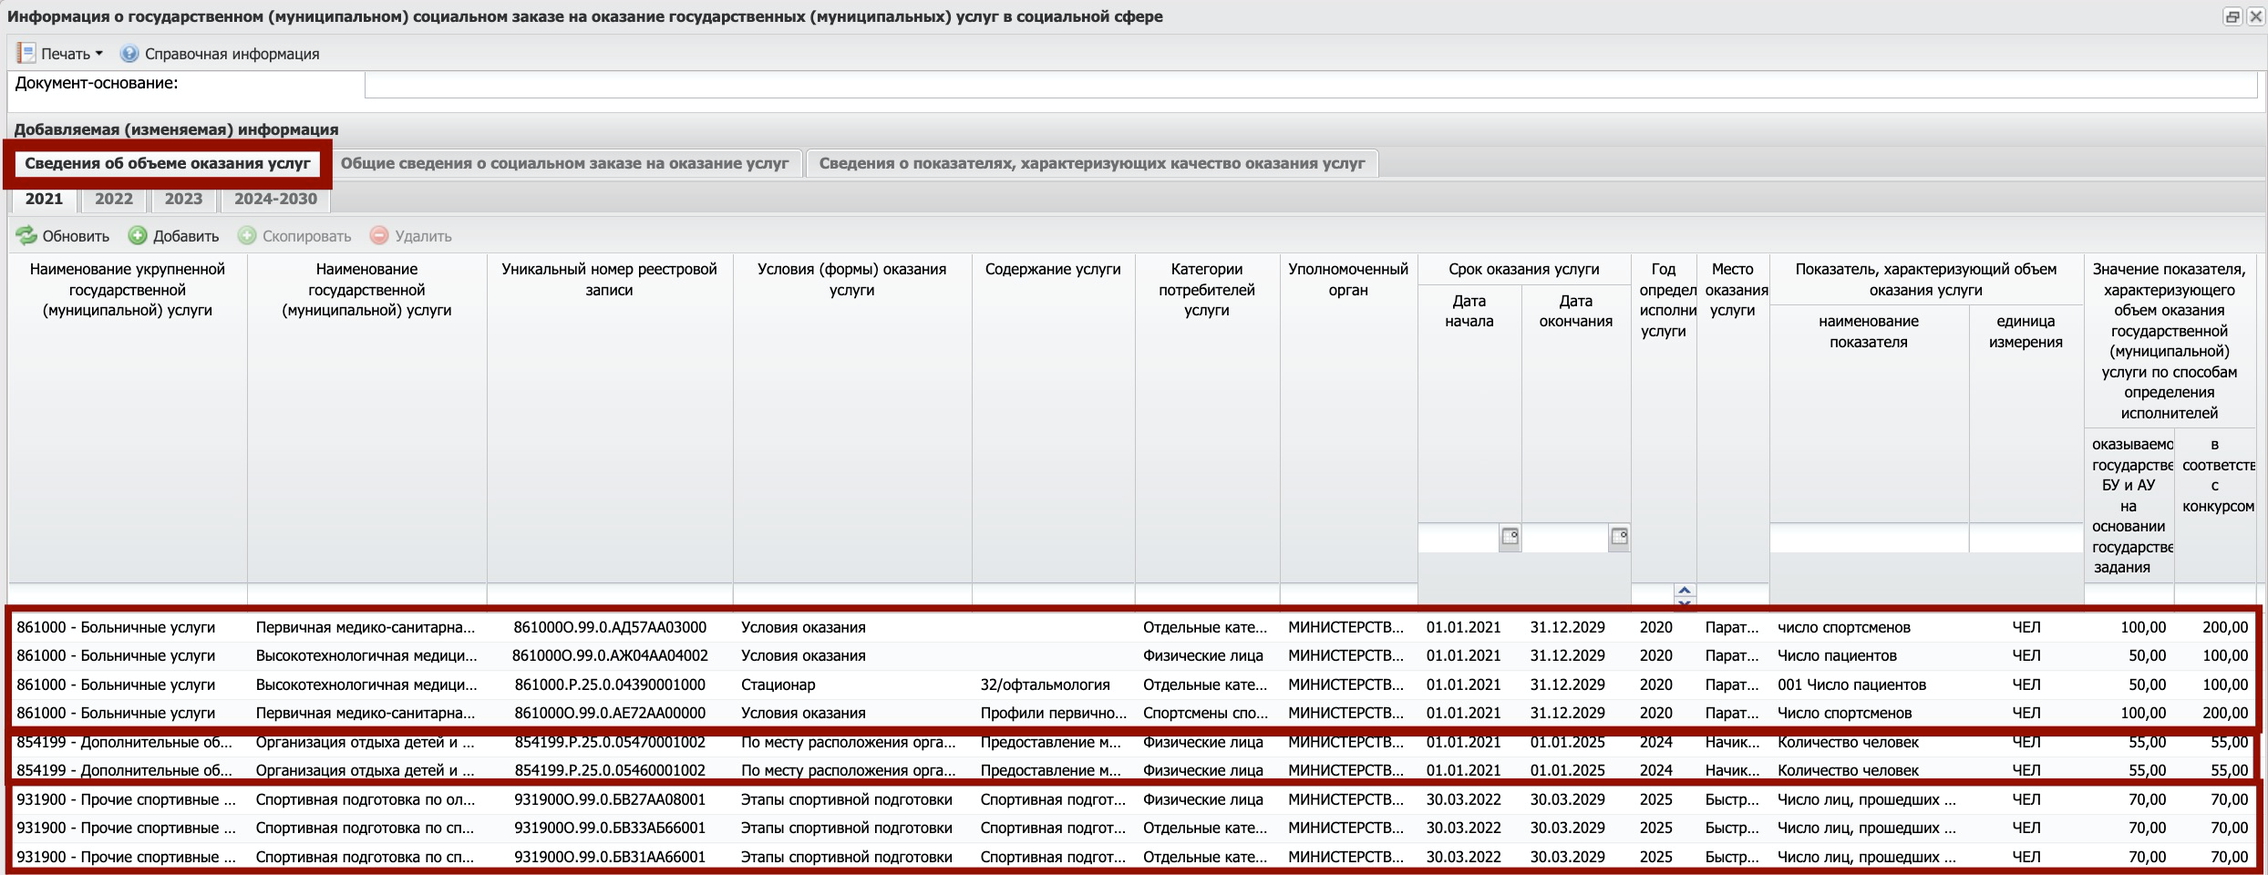The height and width of the screenshot is (875, 2268).
Task: Click the year filter spinner arrows
Action: click(x=1684, y=594)
